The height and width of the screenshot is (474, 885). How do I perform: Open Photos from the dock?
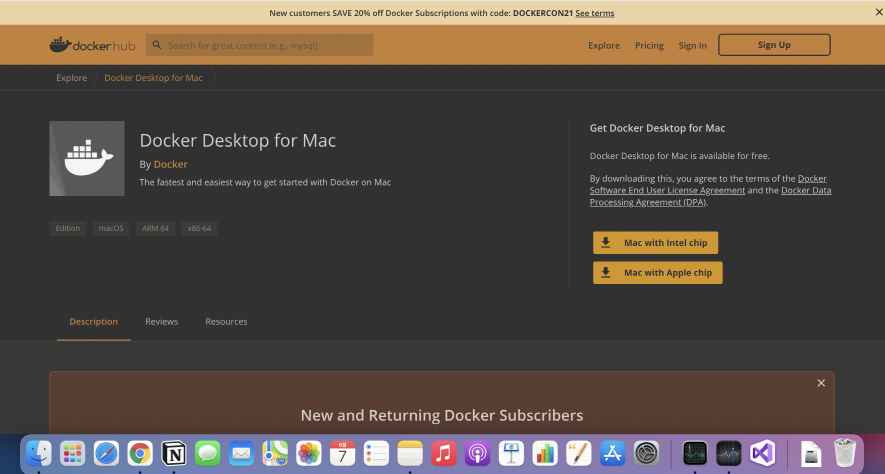click(309, 453)
